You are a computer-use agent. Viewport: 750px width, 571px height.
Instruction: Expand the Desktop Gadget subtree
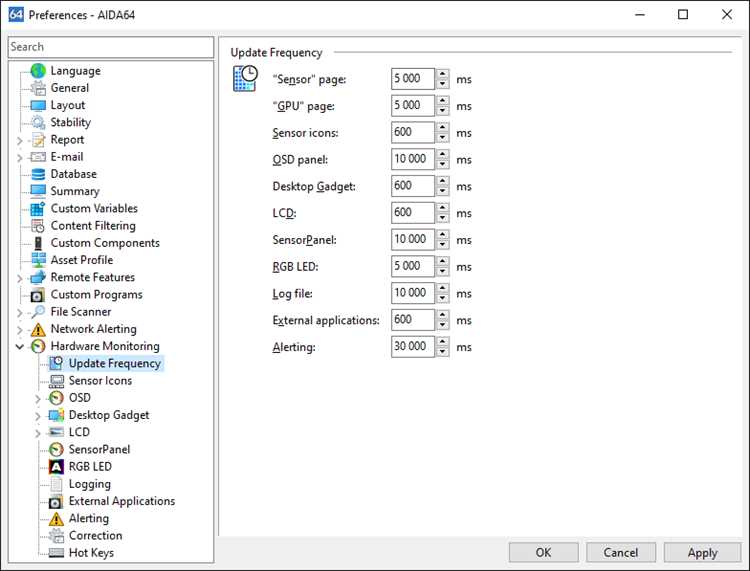(38, 416)
